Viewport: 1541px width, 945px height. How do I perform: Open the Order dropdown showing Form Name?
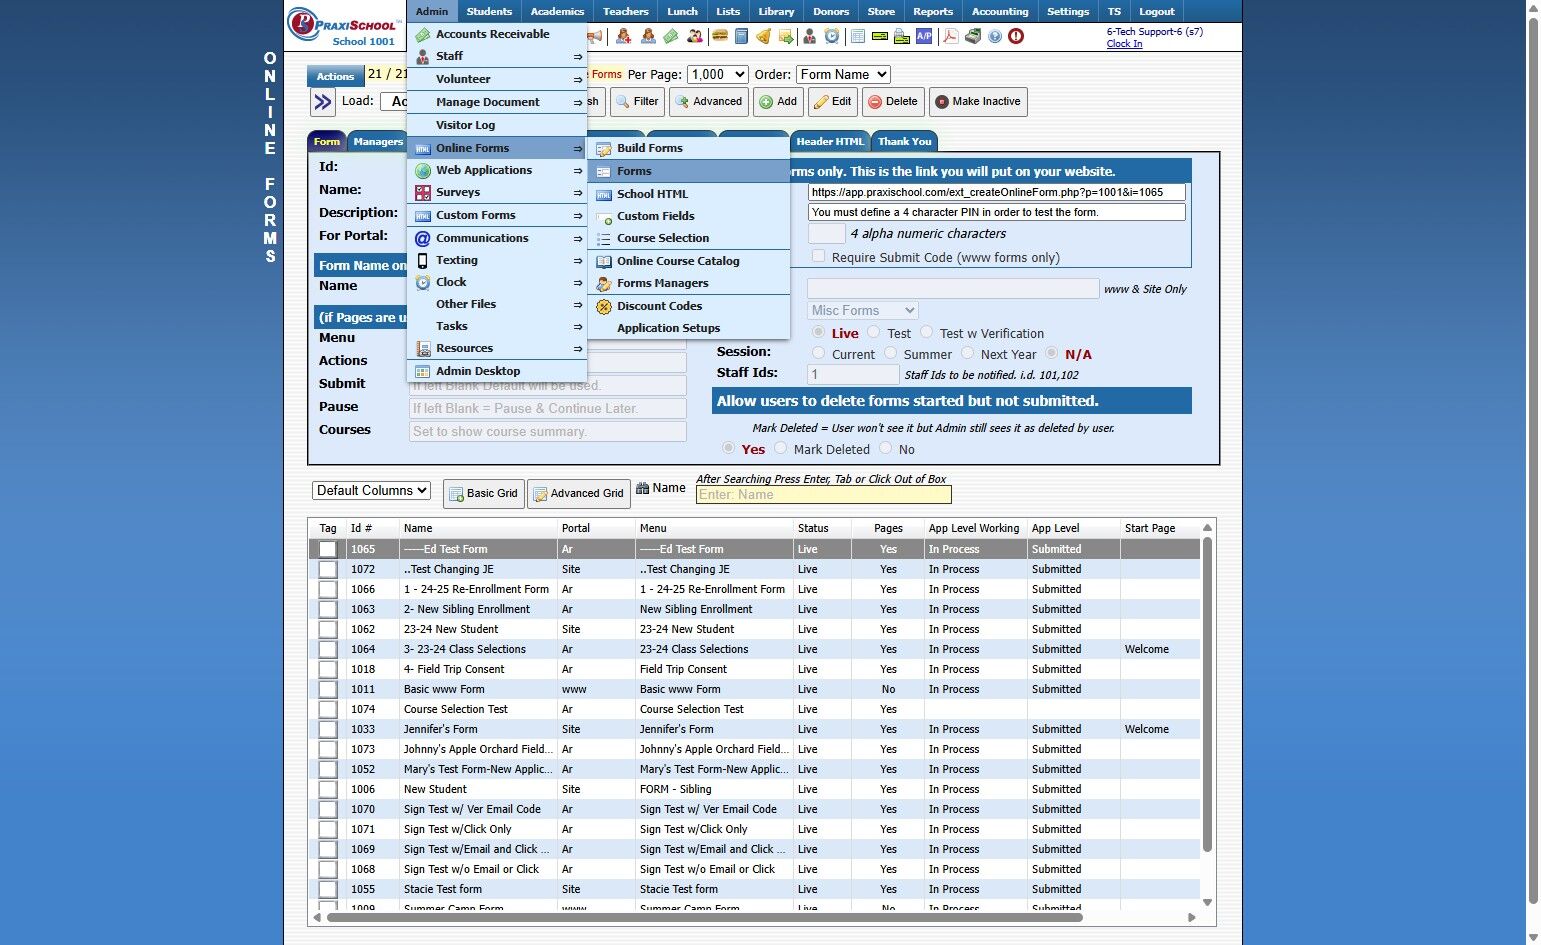pos(843,74)
